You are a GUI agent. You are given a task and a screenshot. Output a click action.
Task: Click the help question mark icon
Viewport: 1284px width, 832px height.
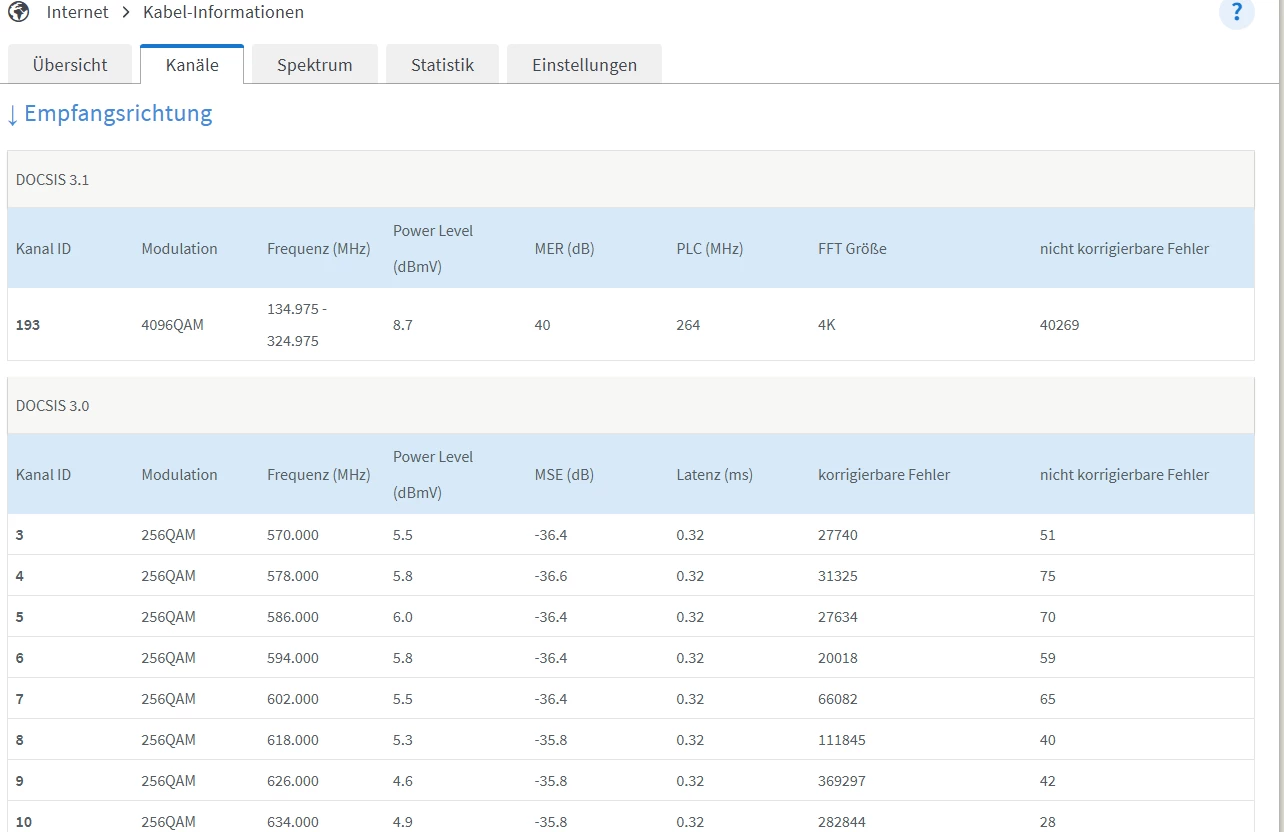point(1236,13)
